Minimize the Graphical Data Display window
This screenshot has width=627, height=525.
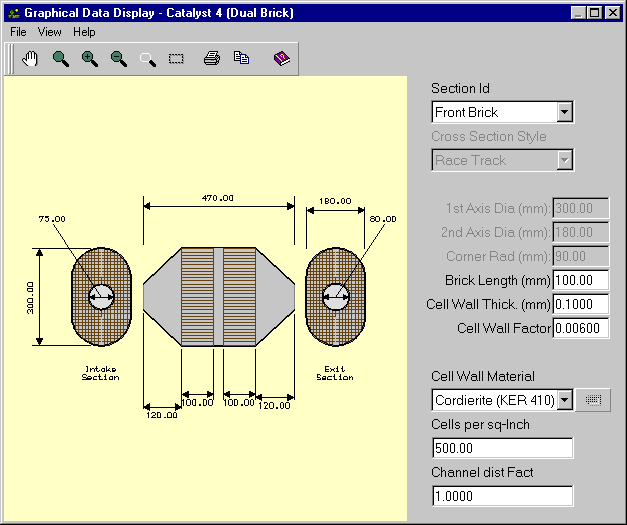(578, 13)
